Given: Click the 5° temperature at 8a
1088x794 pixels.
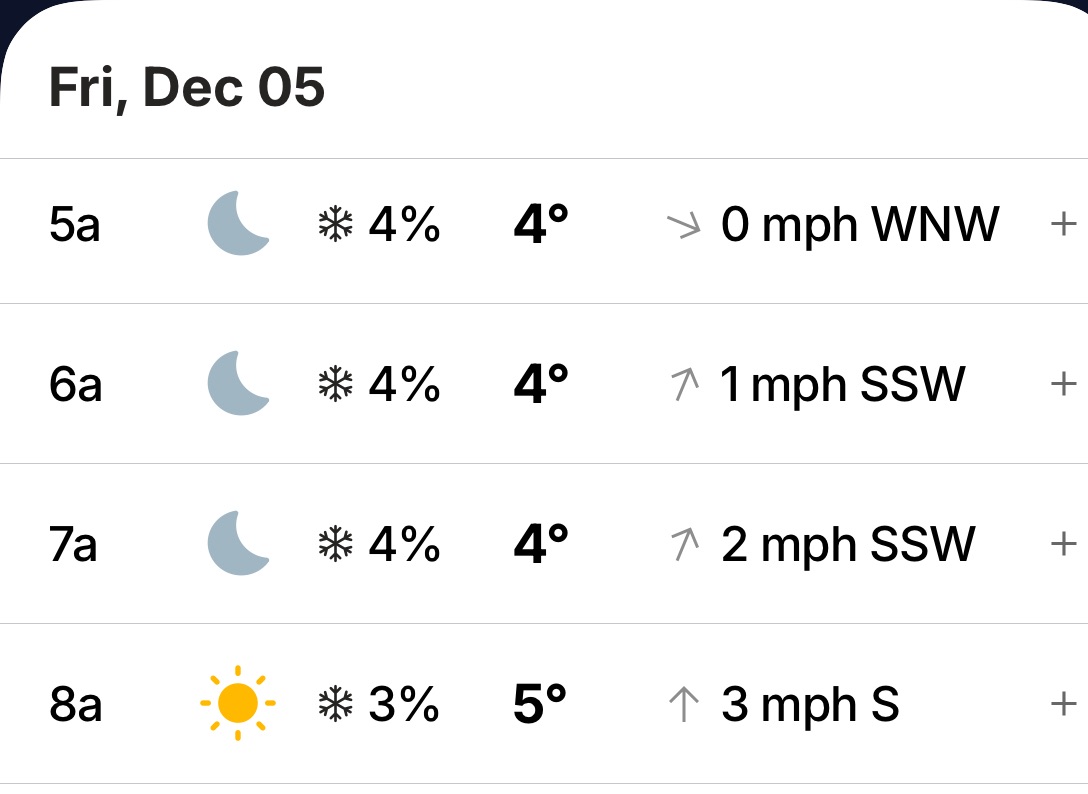Looking at the screenshot, I should click(x=540, y=705).
